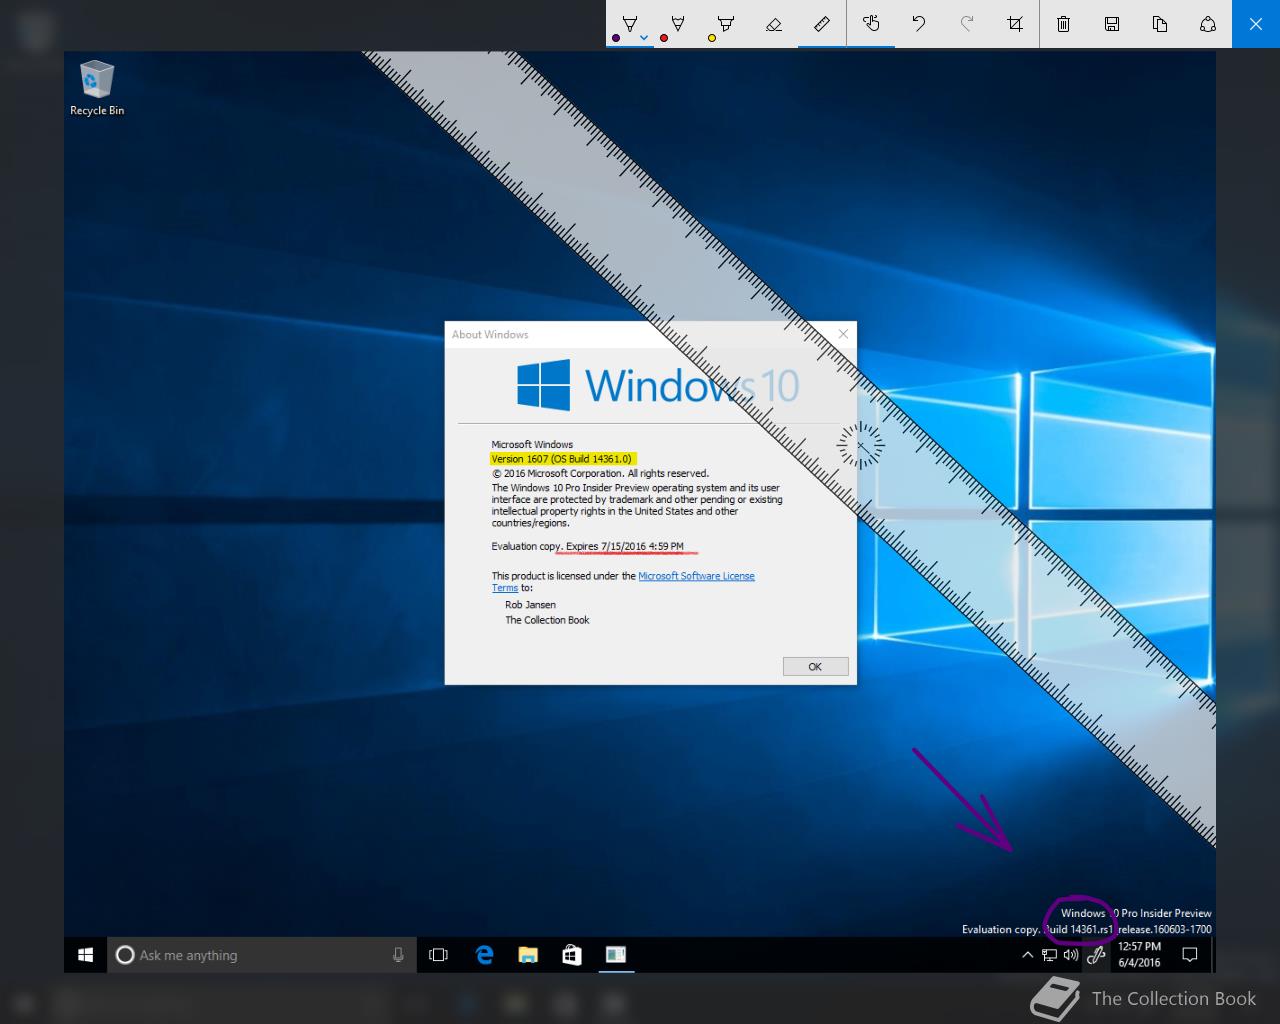Launch Microsoft Edge from the taskbar
The width and height of the screenshot is (1280, 1024).
coord(485,955)
